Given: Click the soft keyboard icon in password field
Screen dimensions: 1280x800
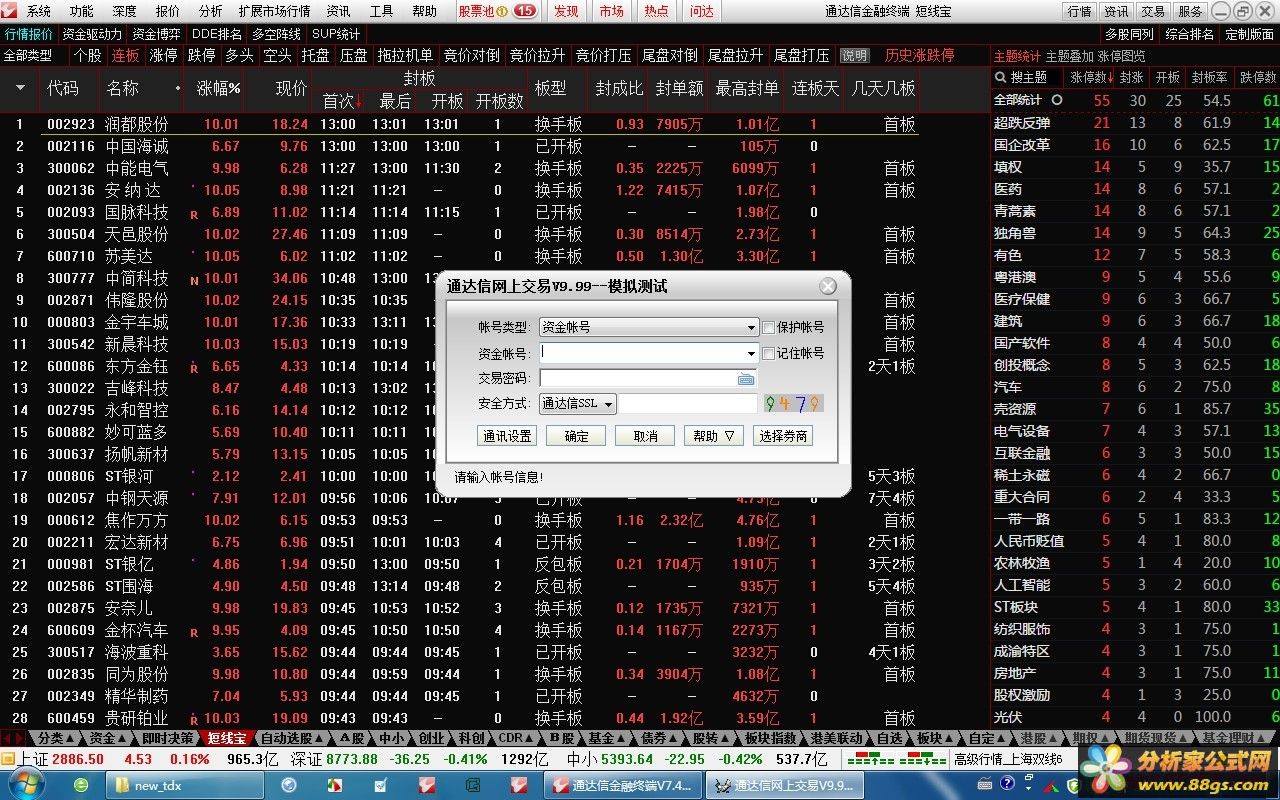Looking at the screenshot, I should tap(746, 379).
